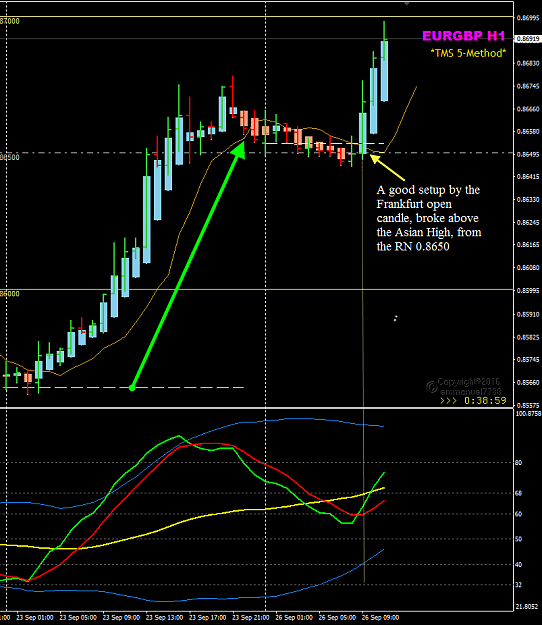Click indicator level label 40
The height and width of the screenshot is (625, 542).
click(518, 565)
